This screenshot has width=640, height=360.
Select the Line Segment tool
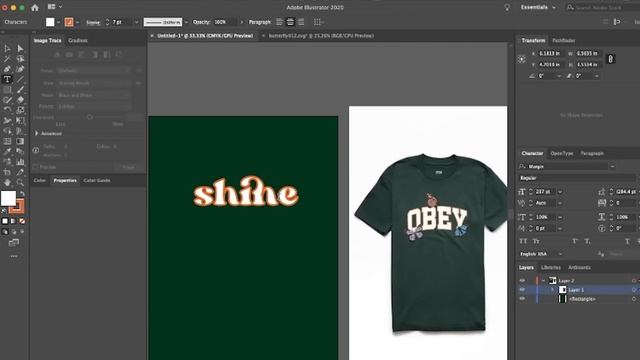pos(20,79)
